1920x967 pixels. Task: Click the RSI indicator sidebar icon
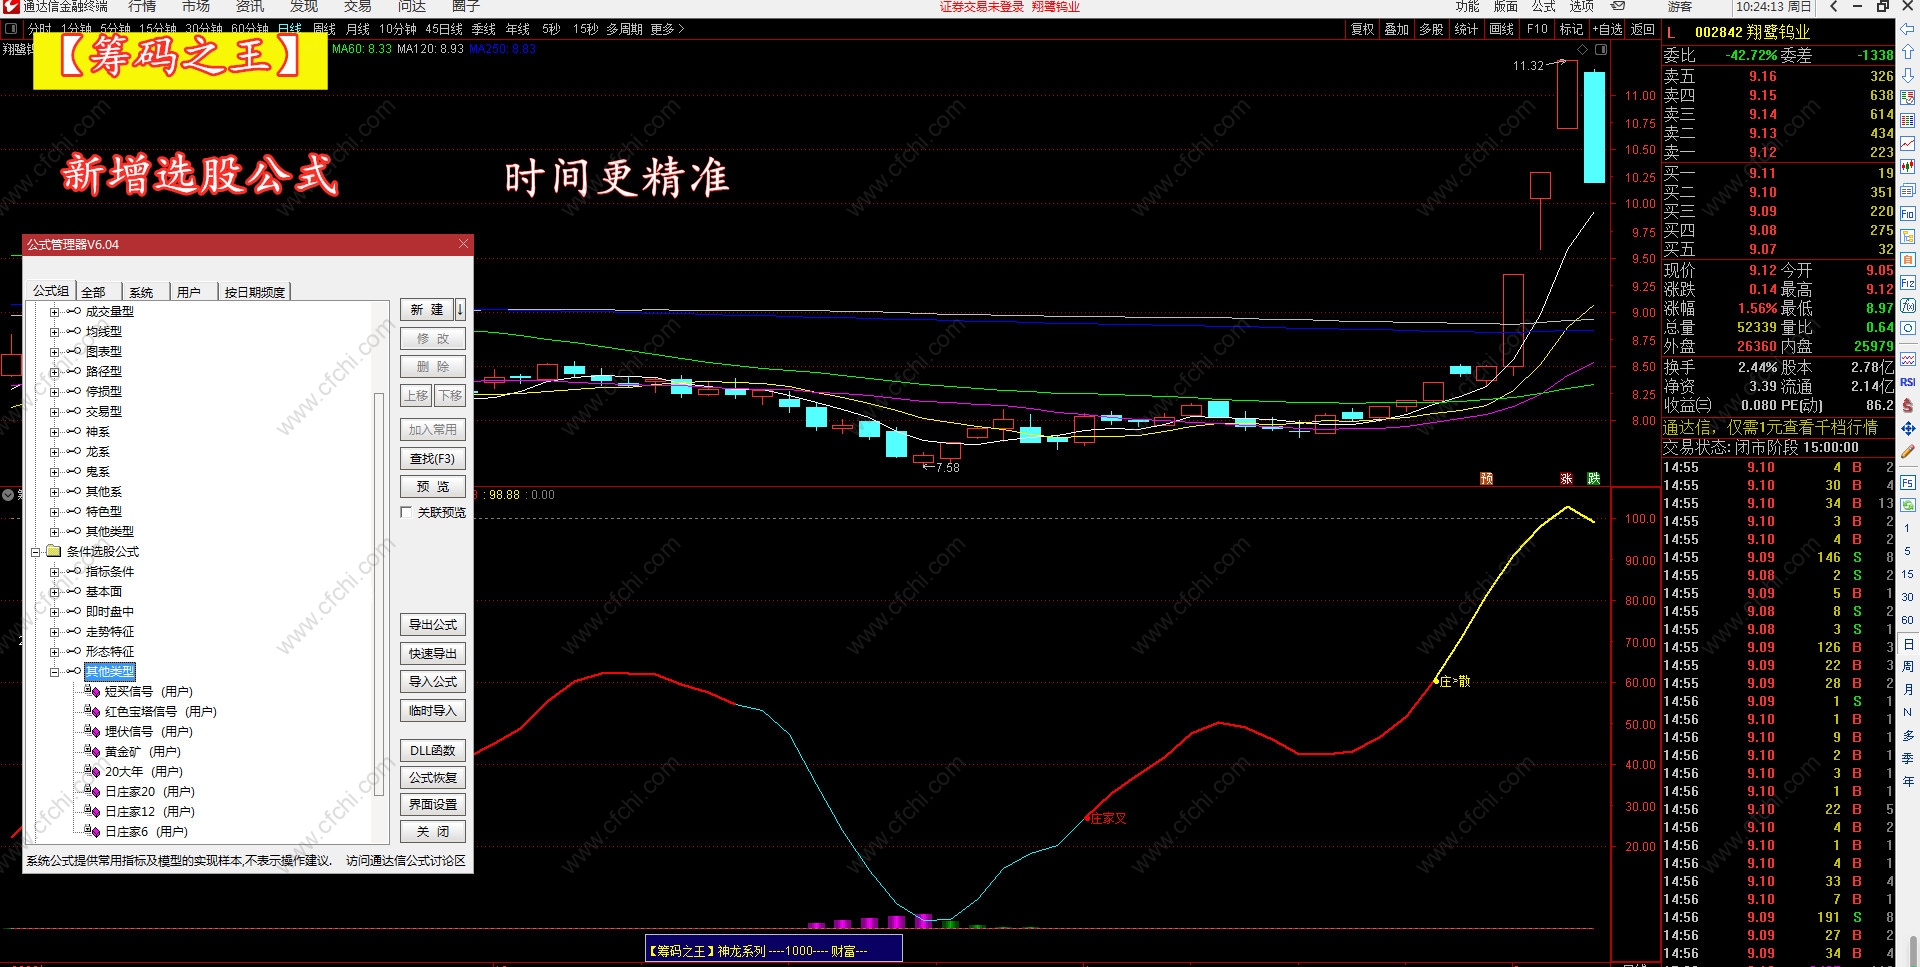tap(1908, 382)
